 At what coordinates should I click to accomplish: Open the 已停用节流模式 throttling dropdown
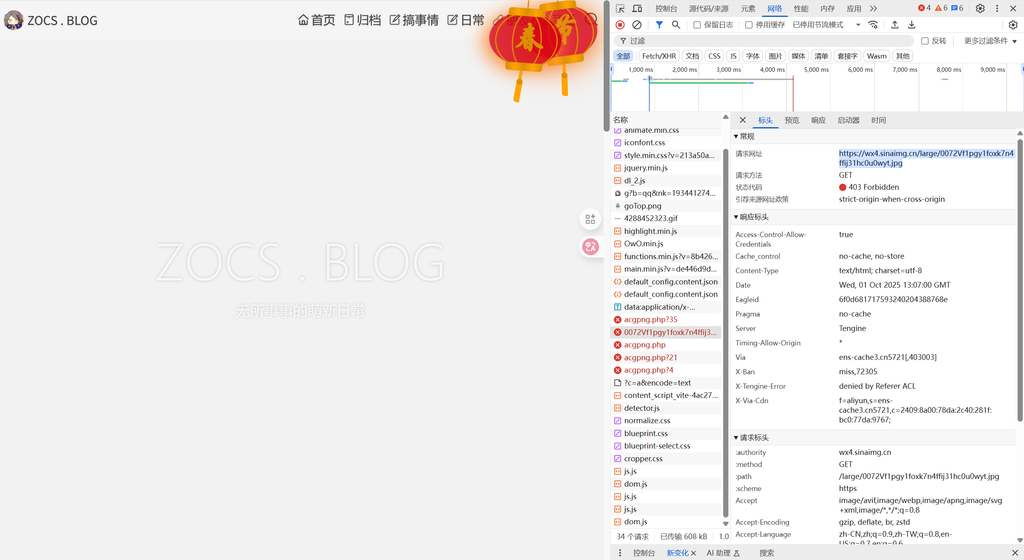826,25
